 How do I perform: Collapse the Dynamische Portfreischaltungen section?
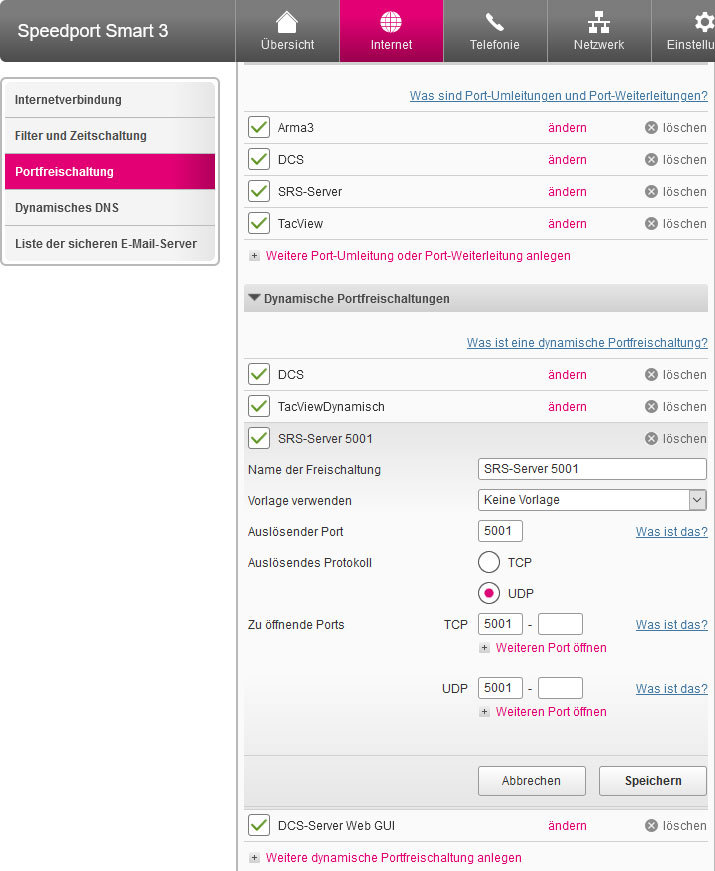pos(254,298)
